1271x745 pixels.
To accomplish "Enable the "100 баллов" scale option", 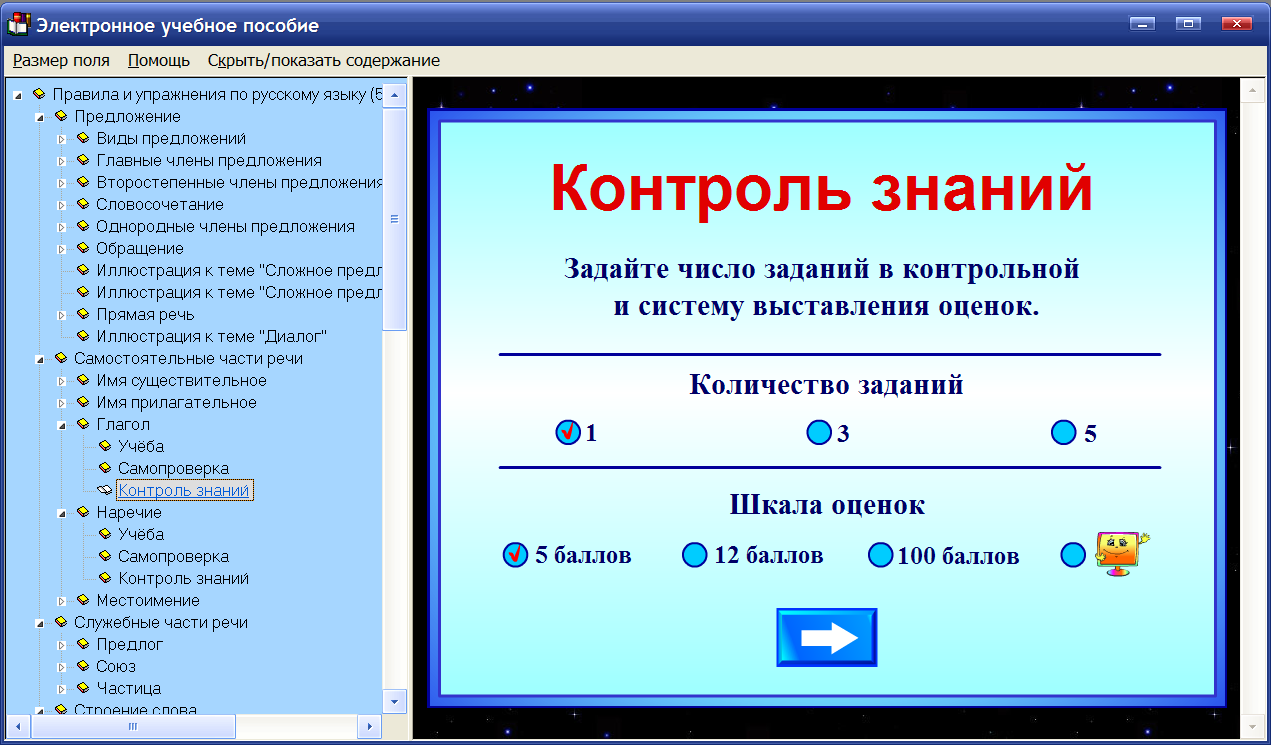I will (880, 553).
